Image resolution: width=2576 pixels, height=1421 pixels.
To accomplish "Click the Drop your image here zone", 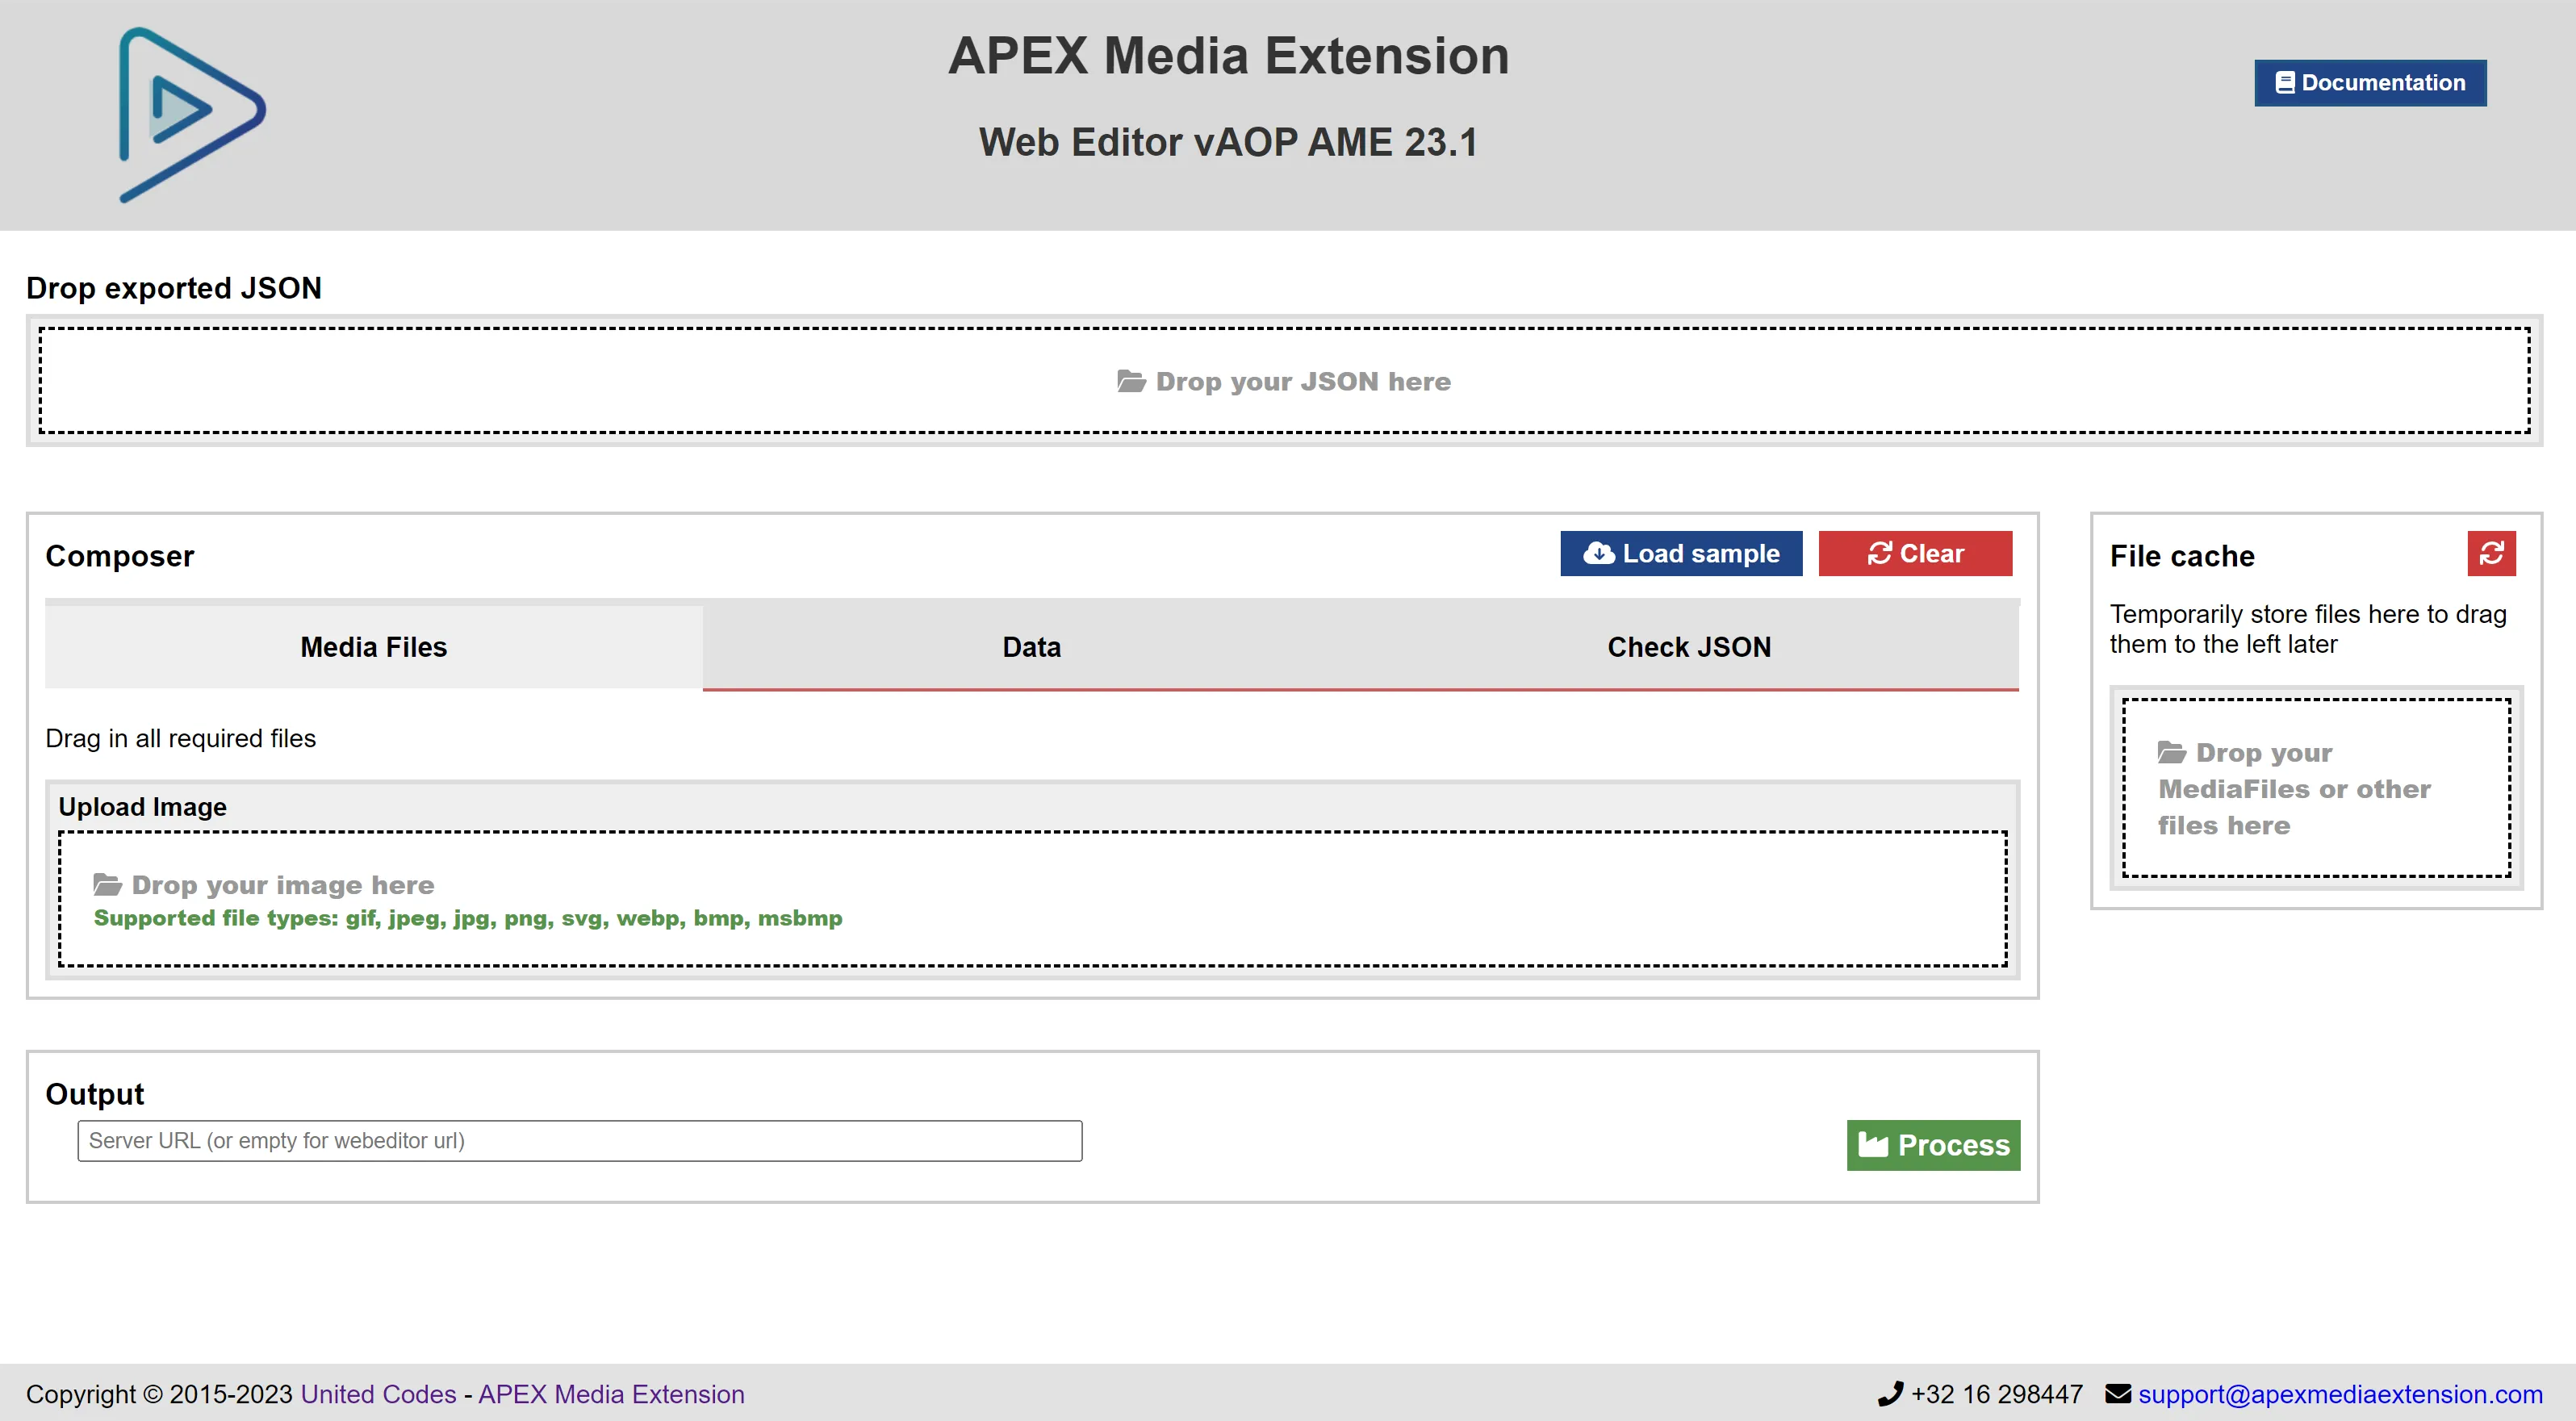I will [1032, 899].
